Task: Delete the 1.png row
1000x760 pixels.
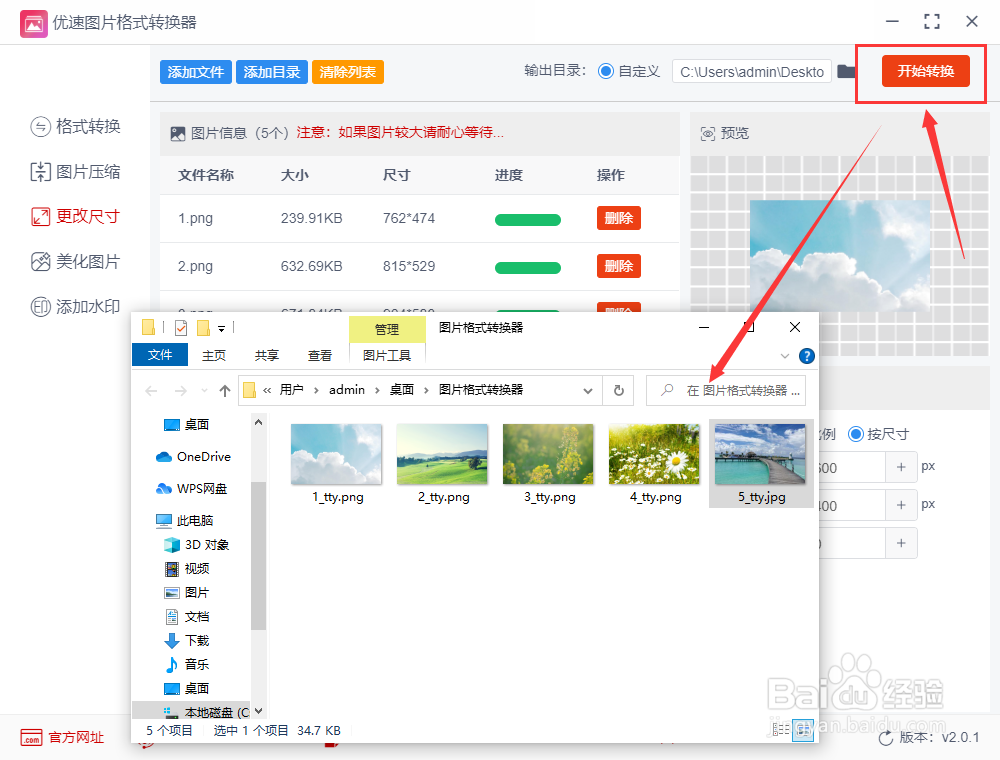Action: (619, 218)
